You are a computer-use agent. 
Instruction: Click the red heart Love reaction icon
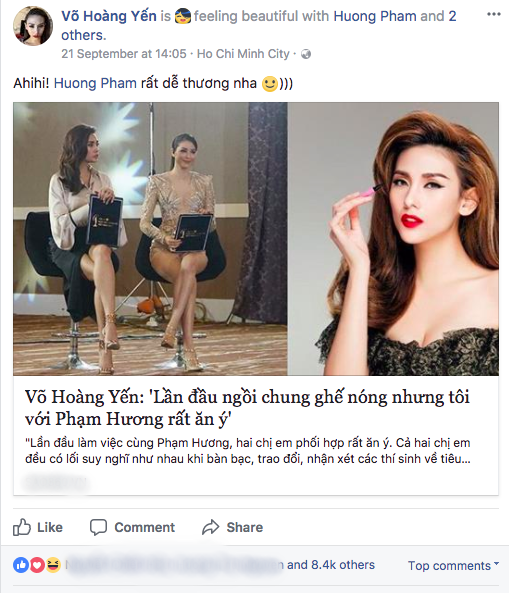pos(37,565)
